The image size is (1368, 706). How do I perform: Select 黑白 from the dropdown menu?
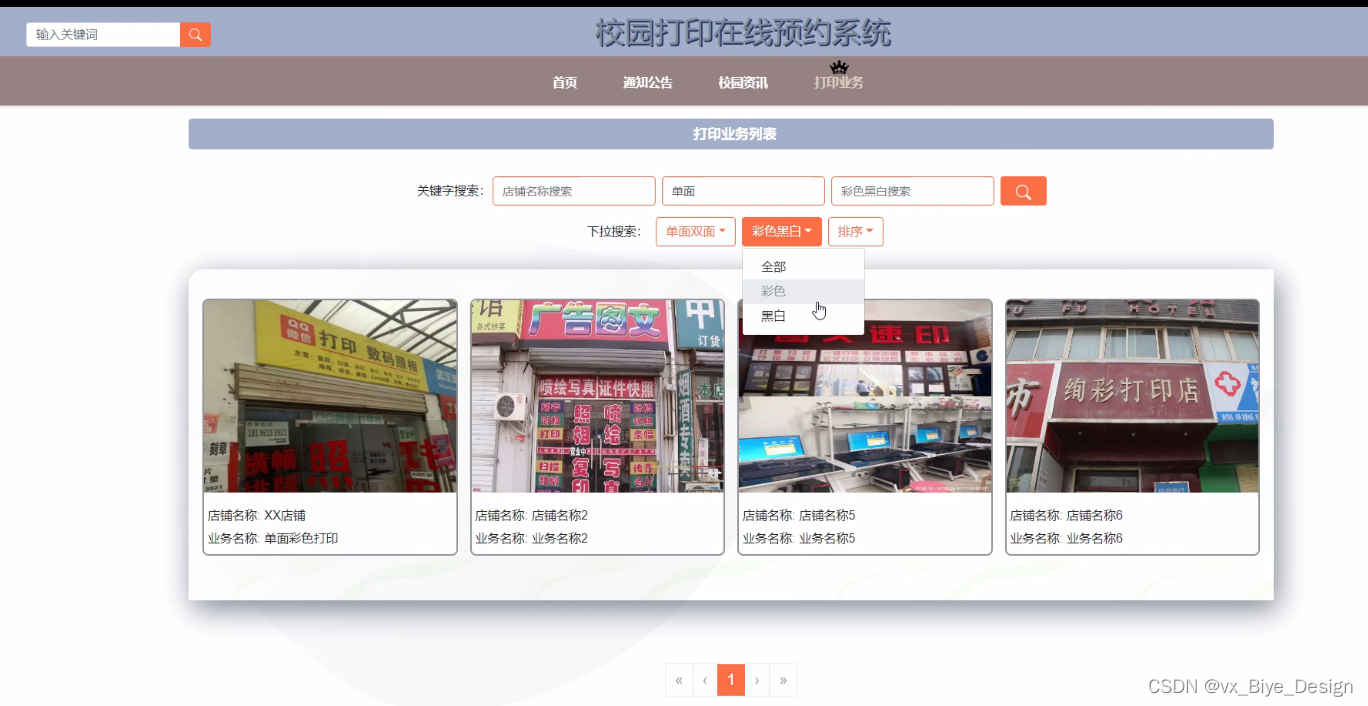click(x=803, y=316)
